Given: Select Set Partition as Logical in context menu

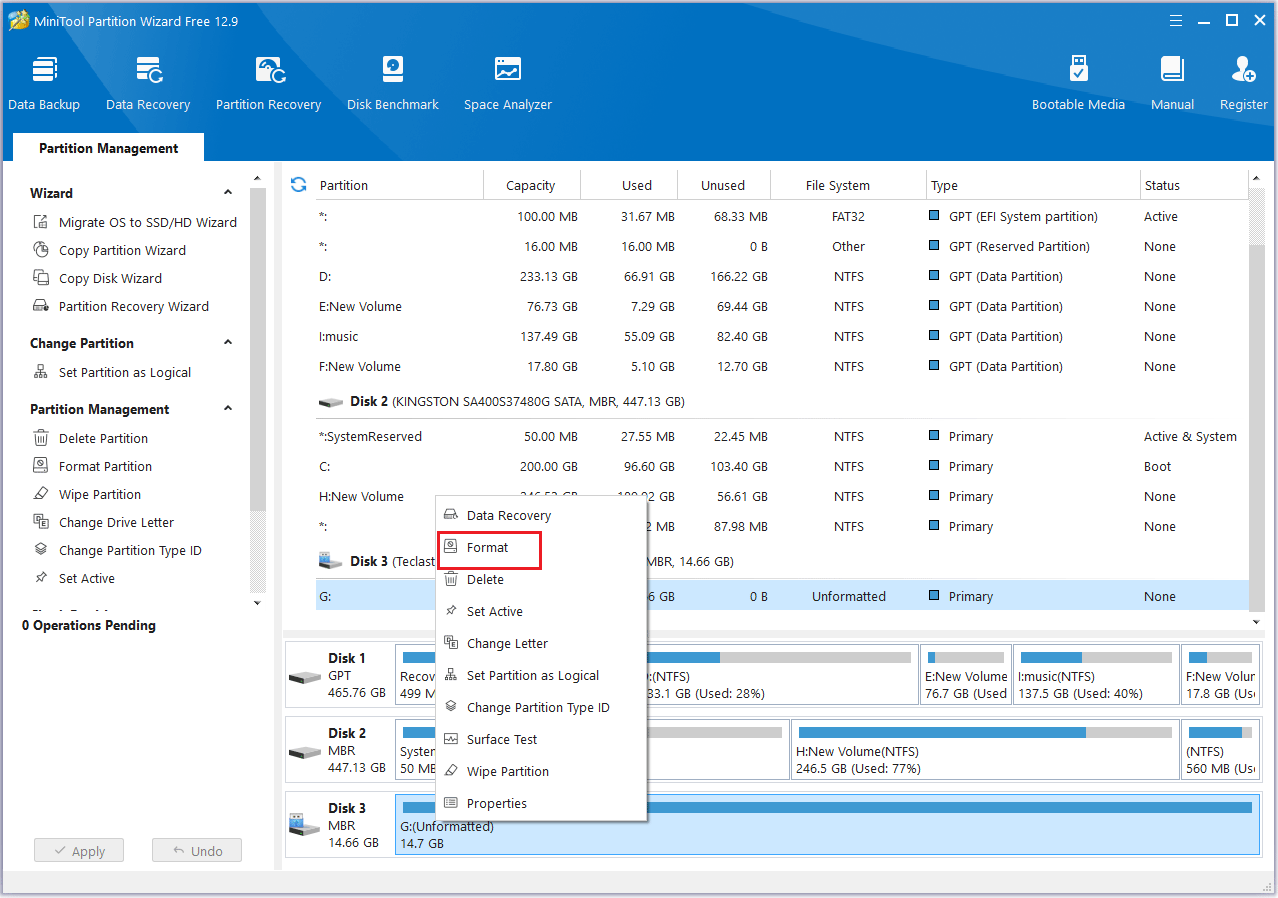Looking at the screenshot, I should click(541, 675).
